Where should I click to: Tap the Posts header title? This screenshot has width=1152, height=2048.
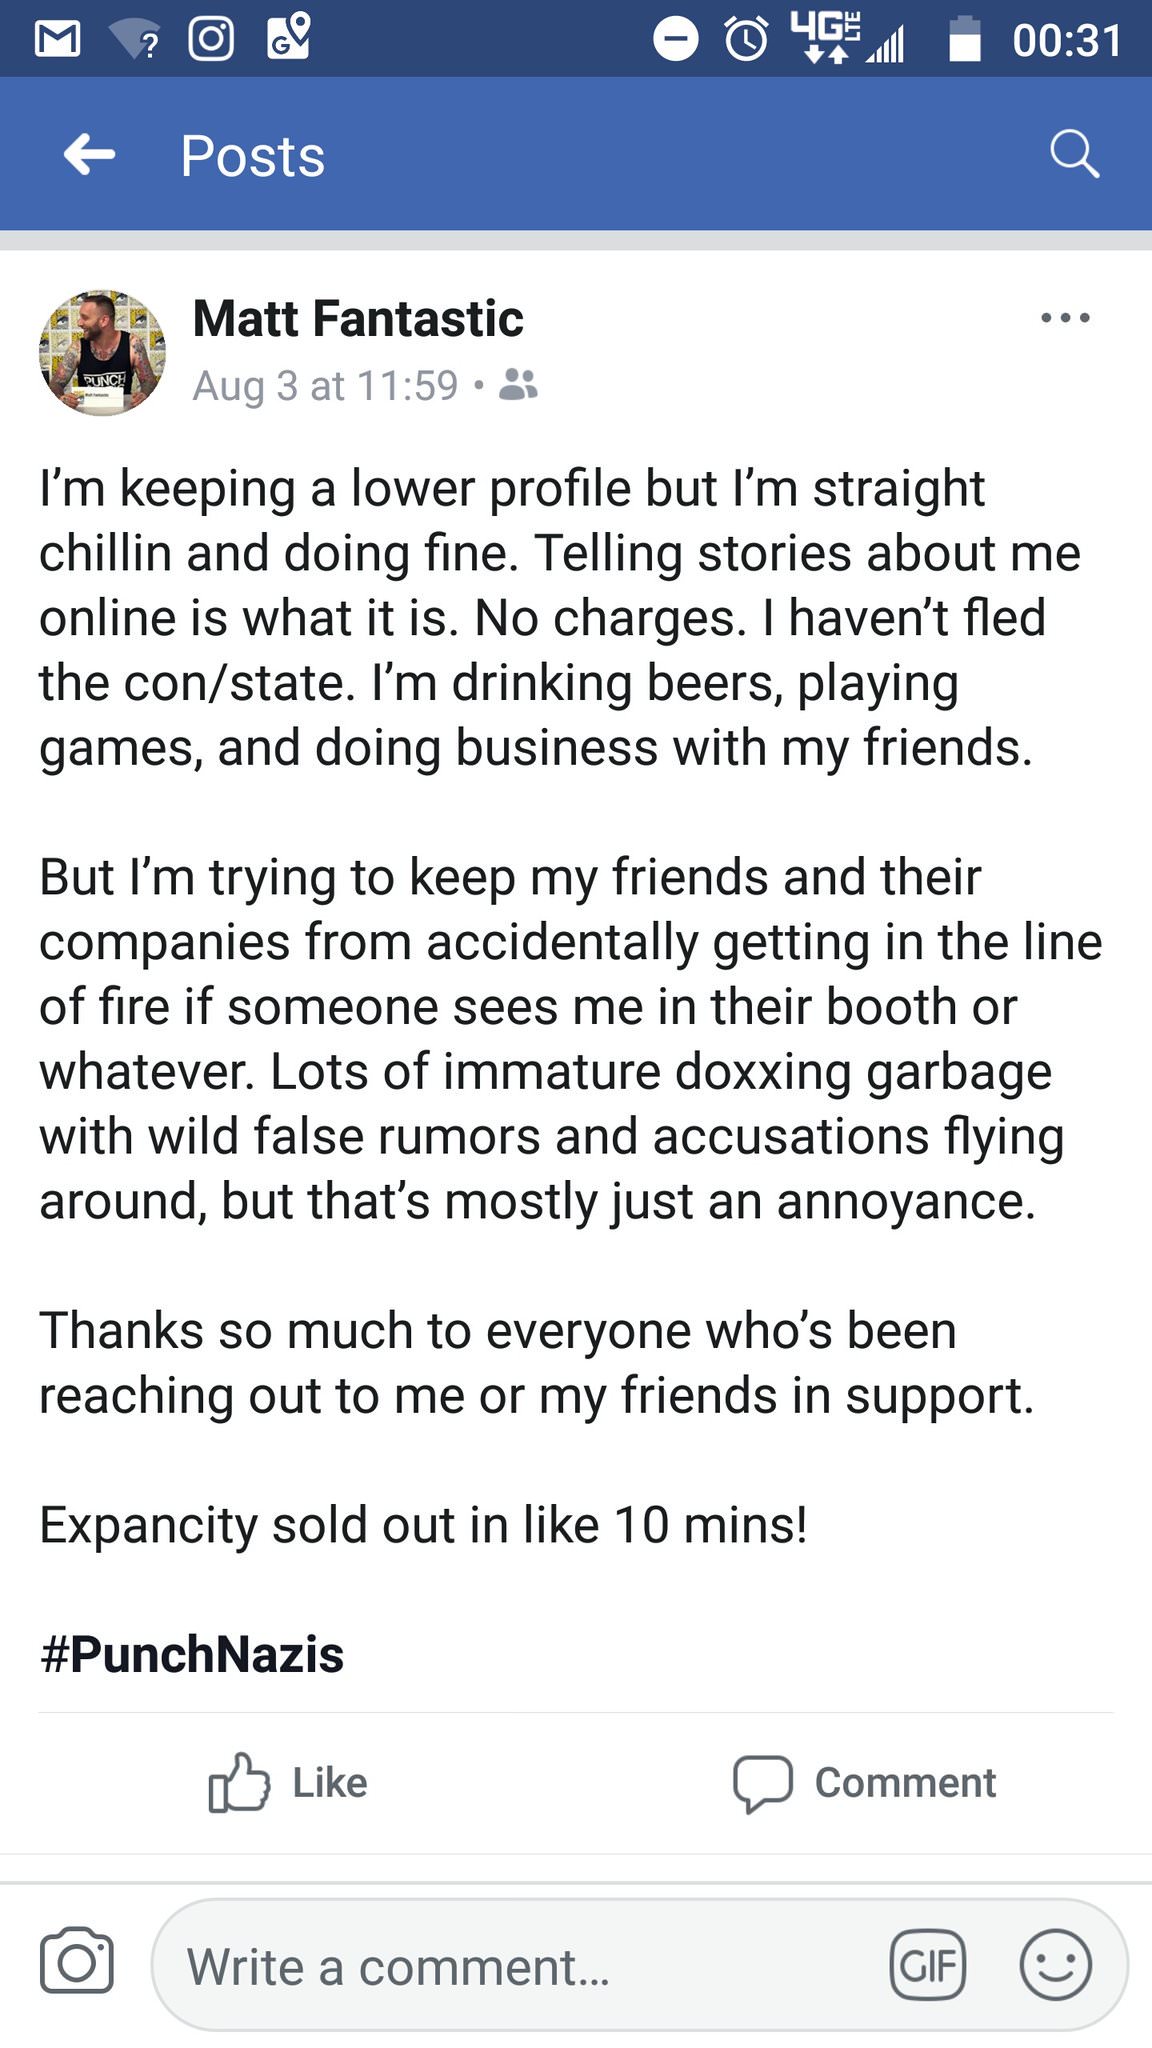[x=253, y=156]
